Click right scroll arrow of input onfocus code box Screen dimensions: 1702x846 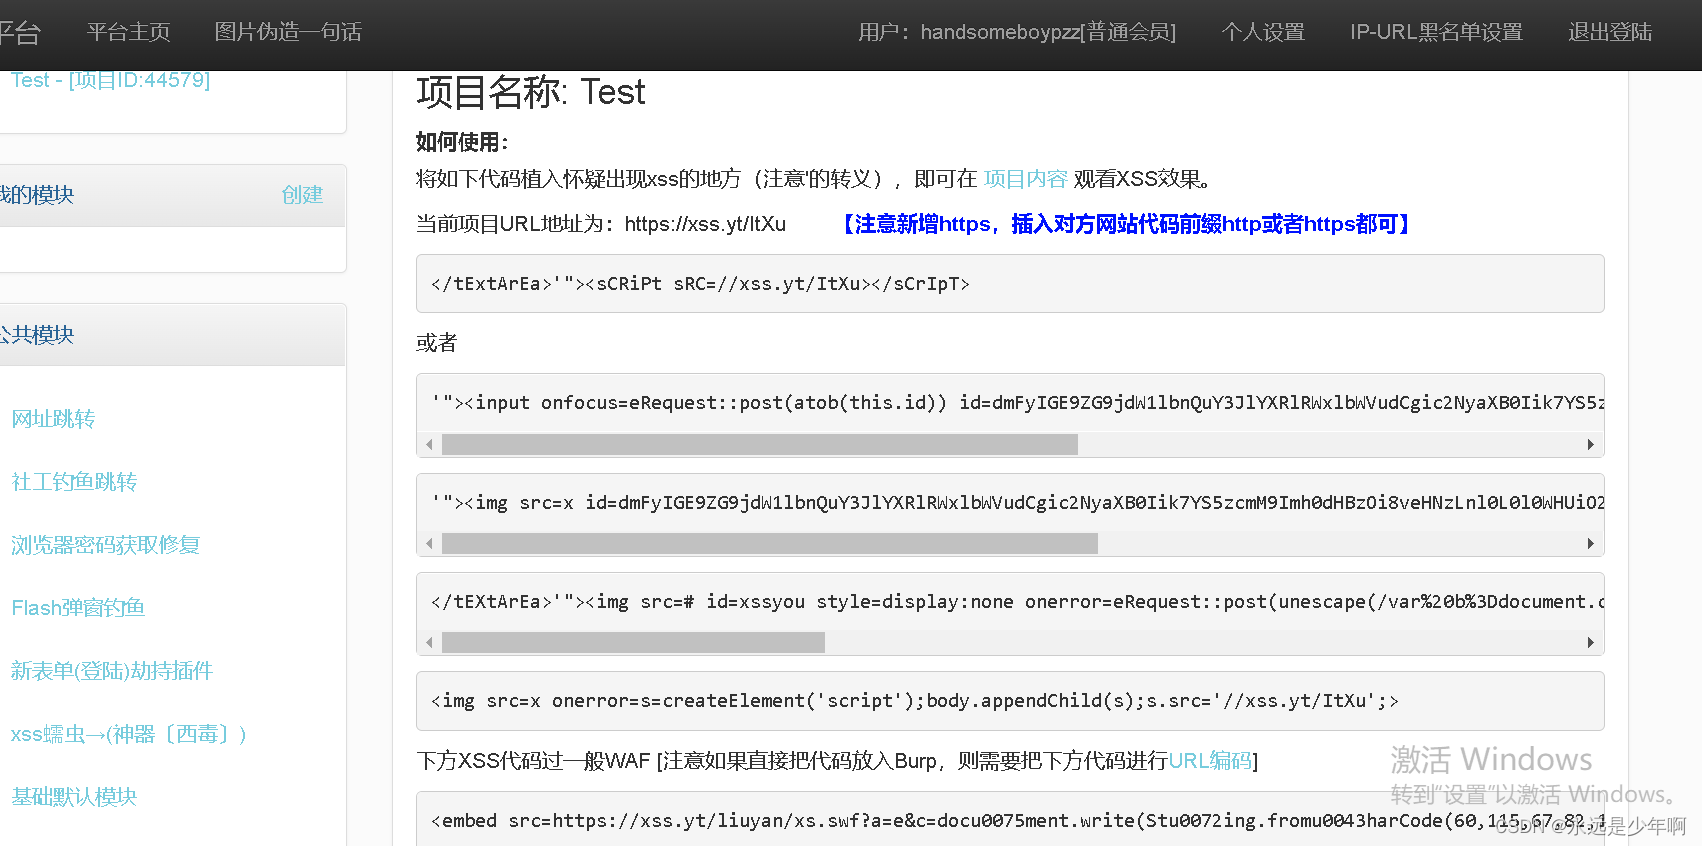click(1591, 444)
